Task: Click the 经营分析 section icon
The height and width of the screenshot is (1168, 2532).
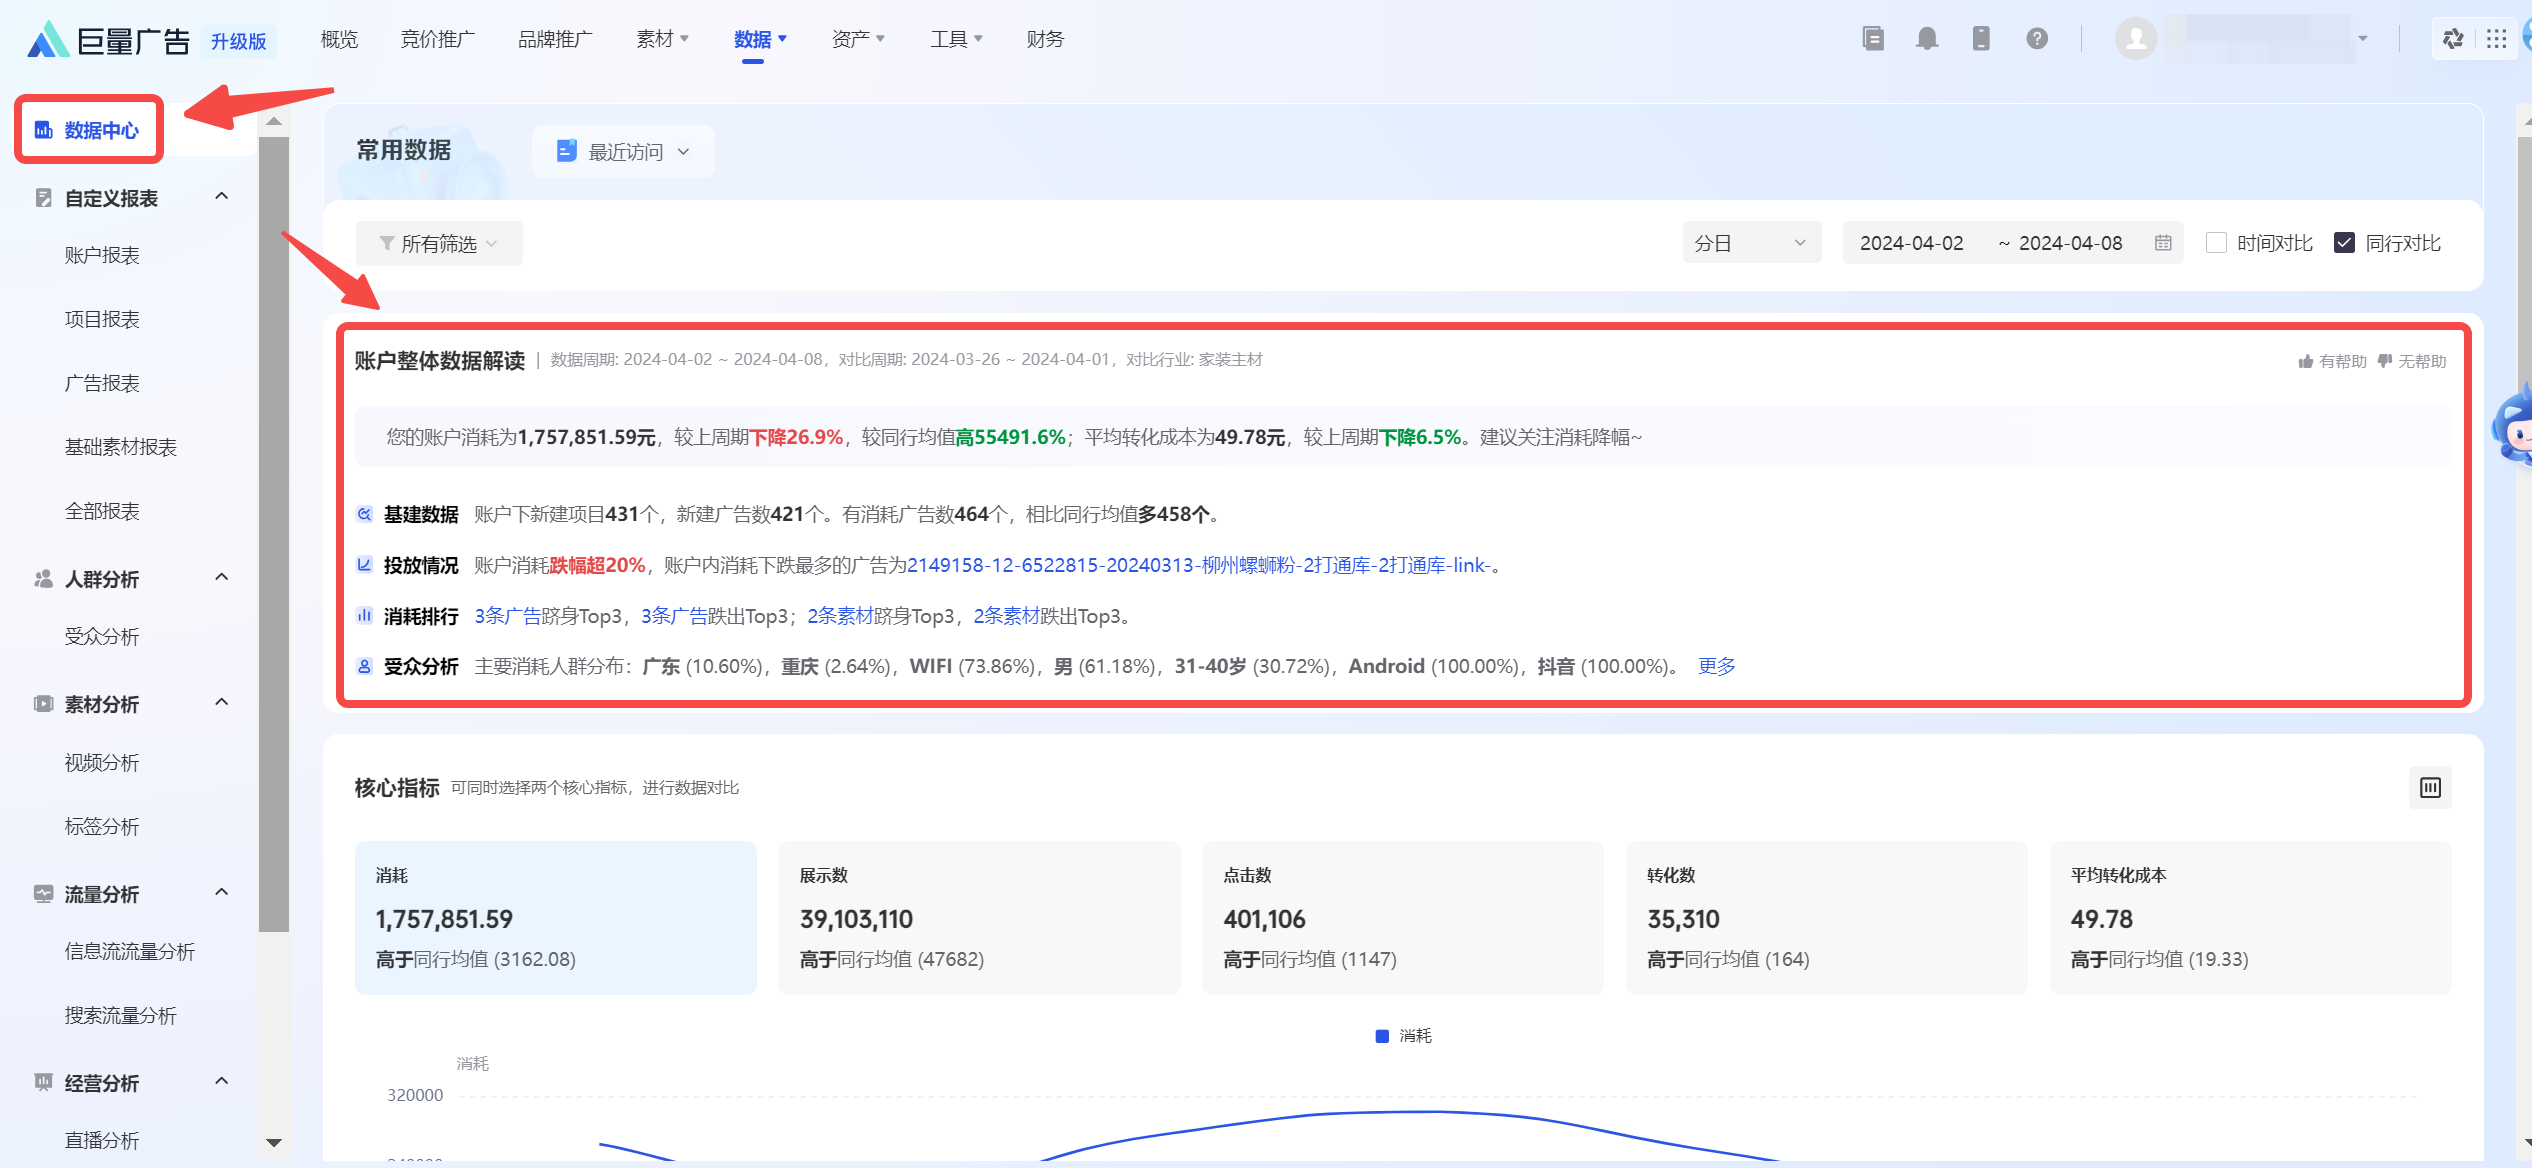Action: (43, 1083)
